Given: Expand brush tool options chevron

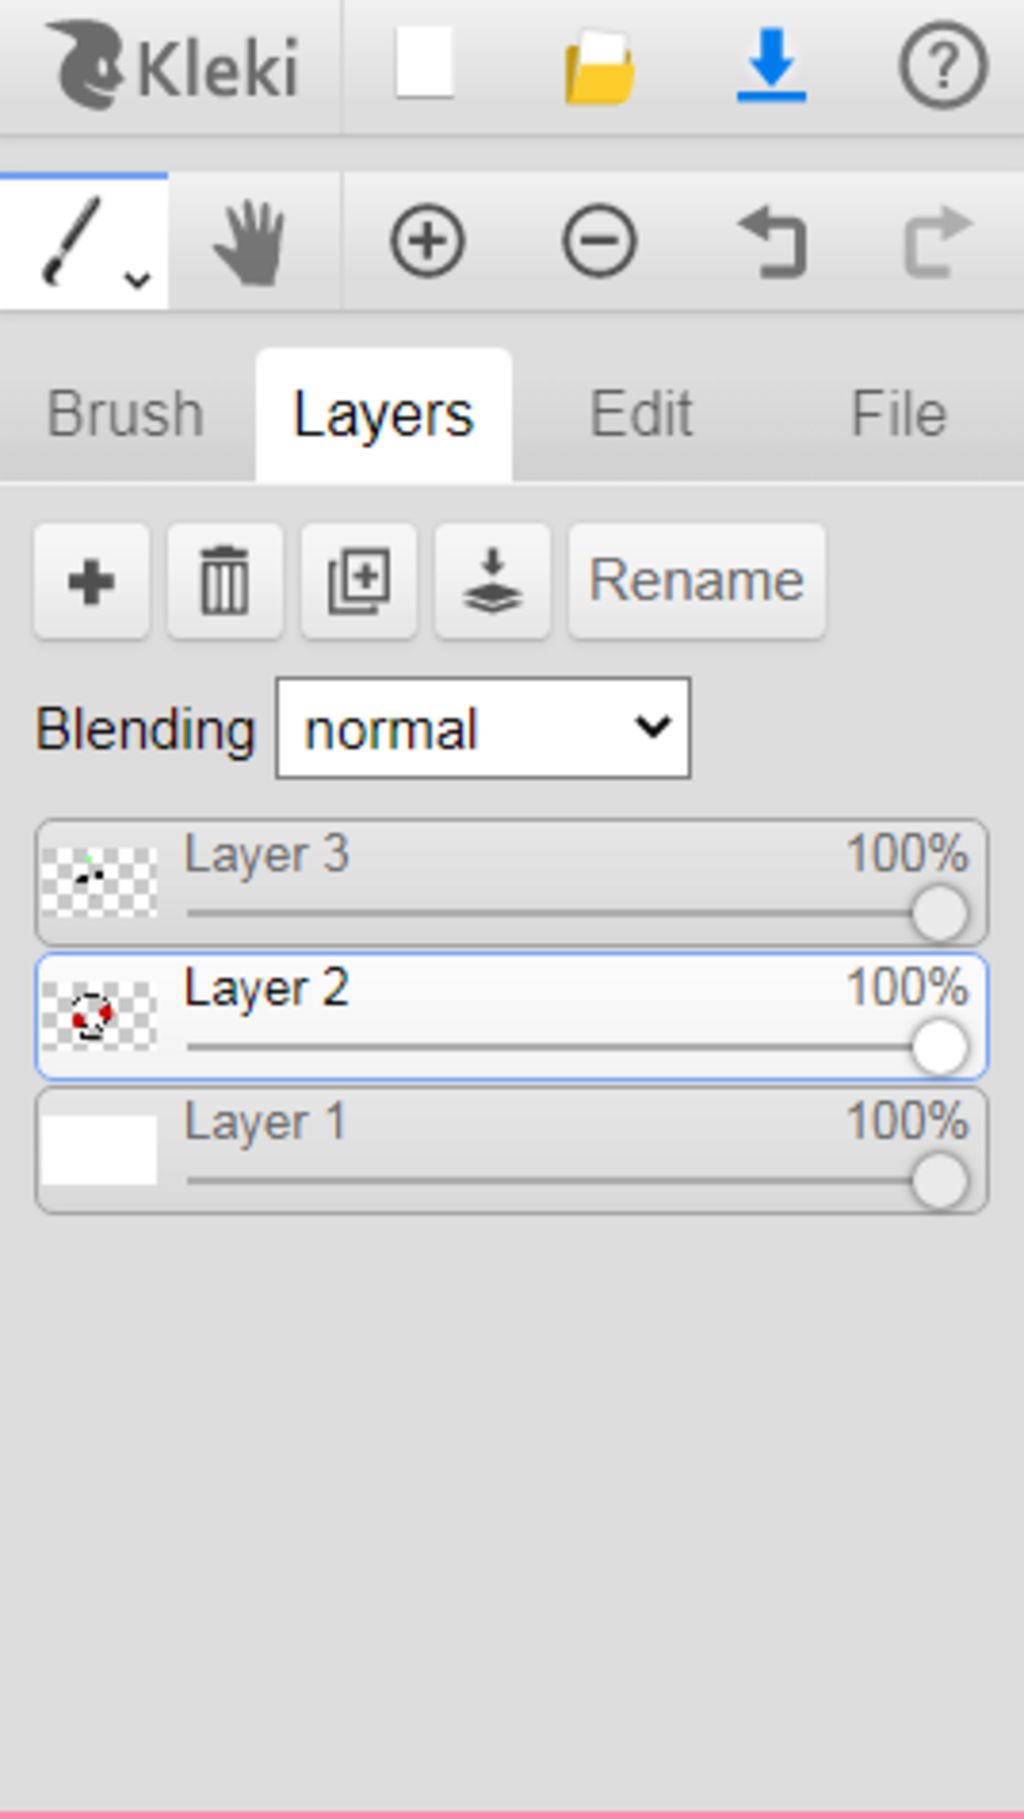Looking at the screenshot, I should [138, 280].
